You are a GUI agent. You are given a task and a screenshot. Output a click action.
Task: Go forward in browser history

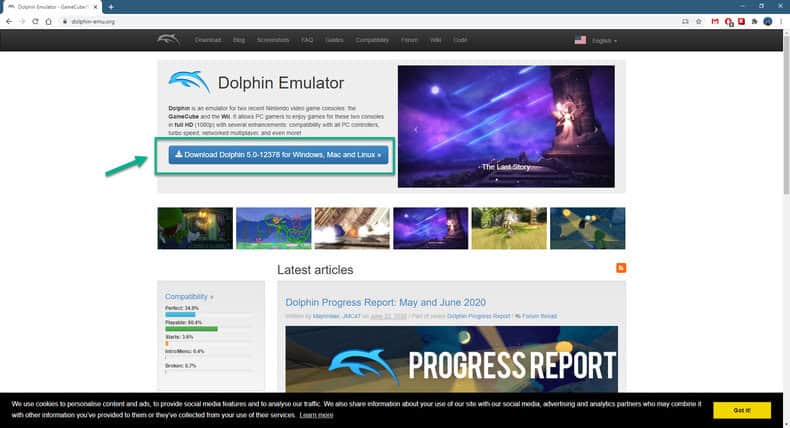(22, 21)
